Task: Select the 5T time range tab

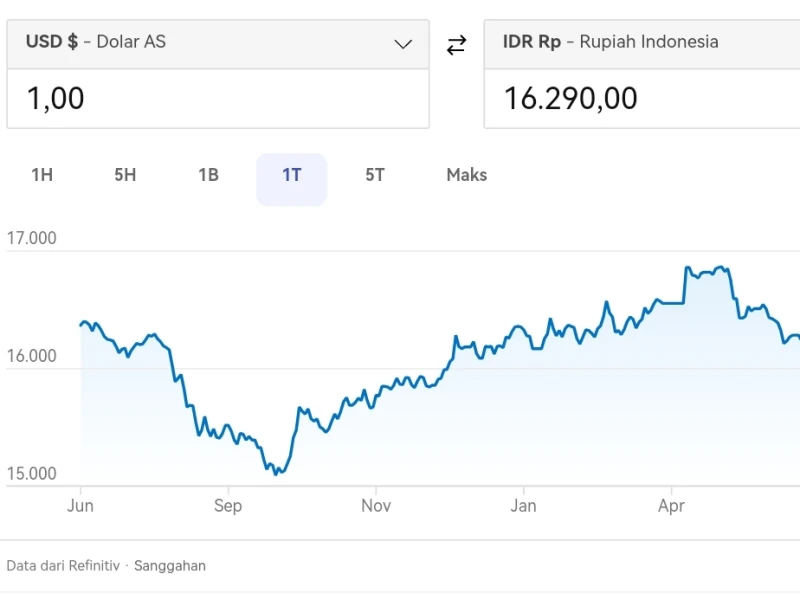Action: coord(375,175)
